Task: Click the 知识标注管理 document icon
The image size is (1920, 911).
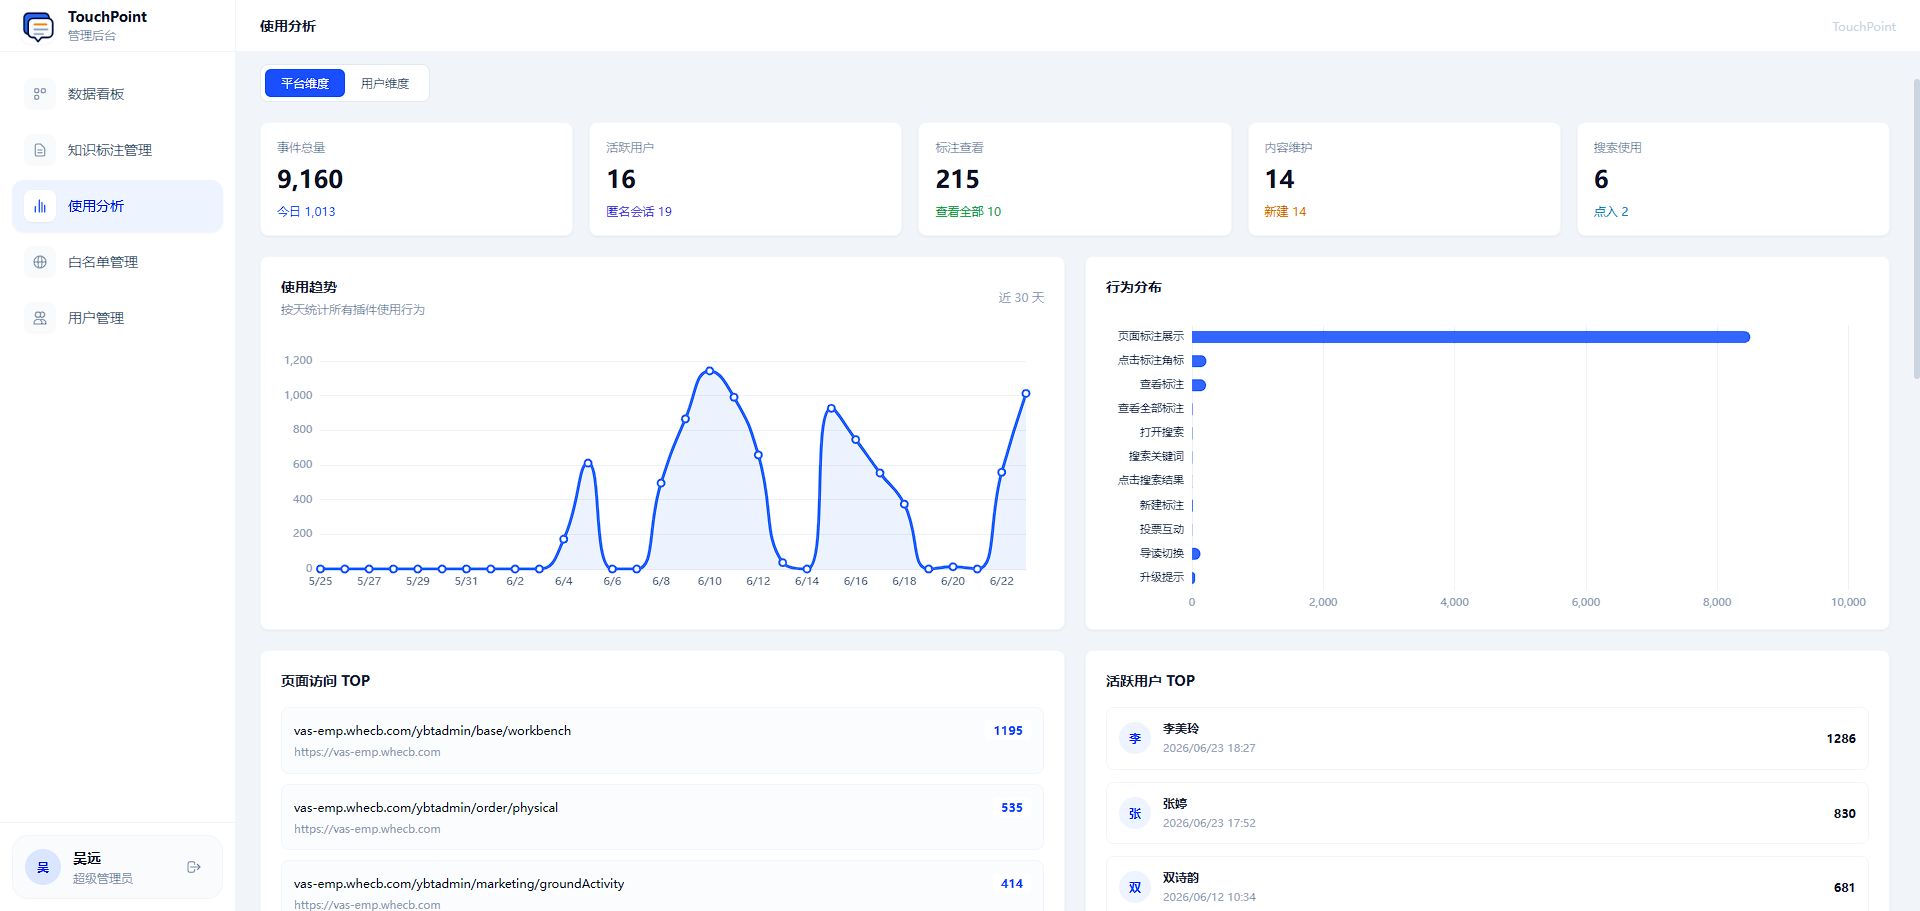Action: 40,150
